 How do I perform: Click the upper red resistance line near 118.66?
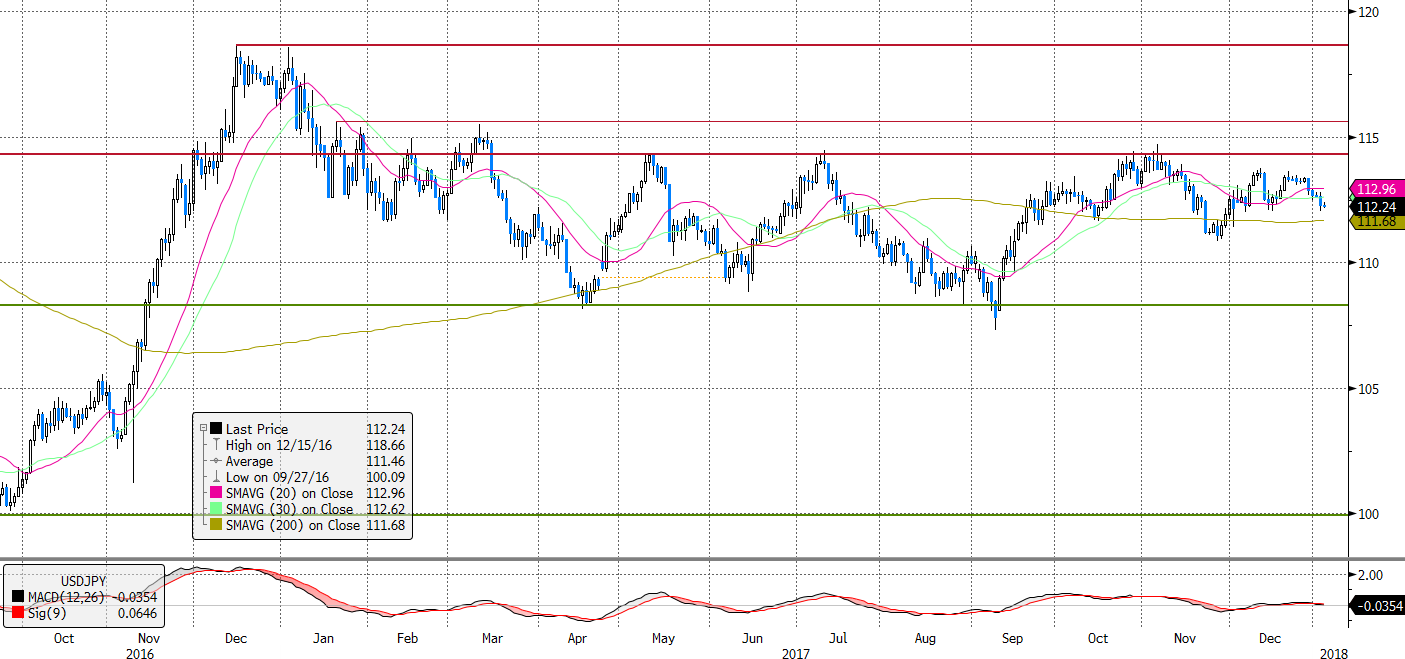[790, 45]
